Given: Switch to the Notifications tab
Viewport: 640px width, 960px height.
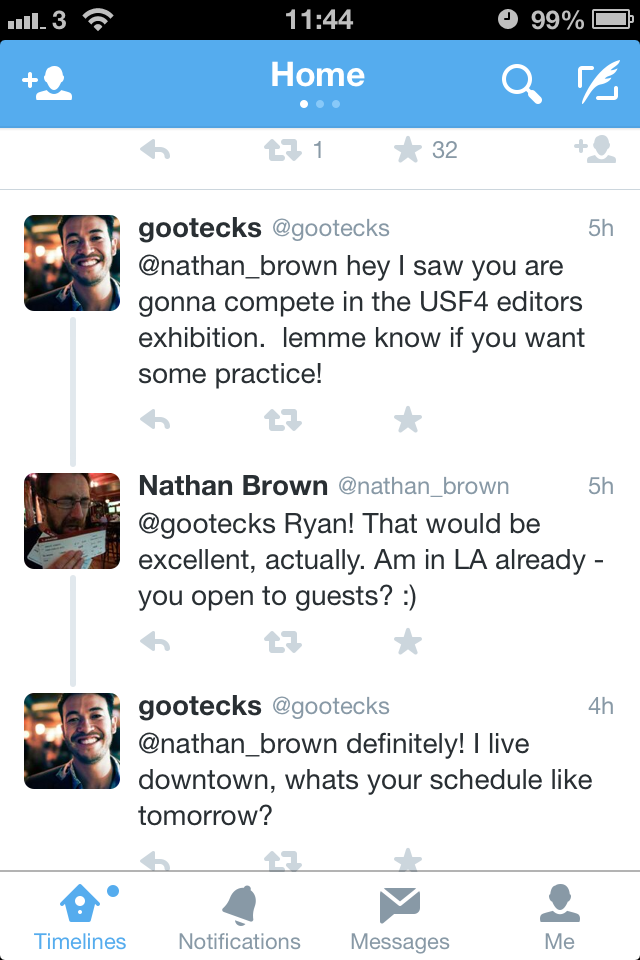Looking at the screenshot, I should click(239, 917).
